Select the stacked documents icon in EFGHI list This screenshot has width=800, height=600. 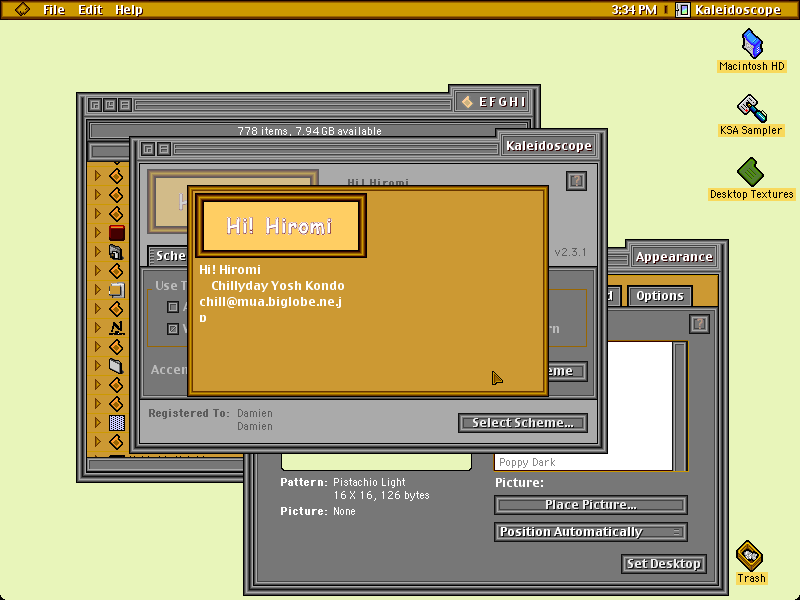(116, 252)
